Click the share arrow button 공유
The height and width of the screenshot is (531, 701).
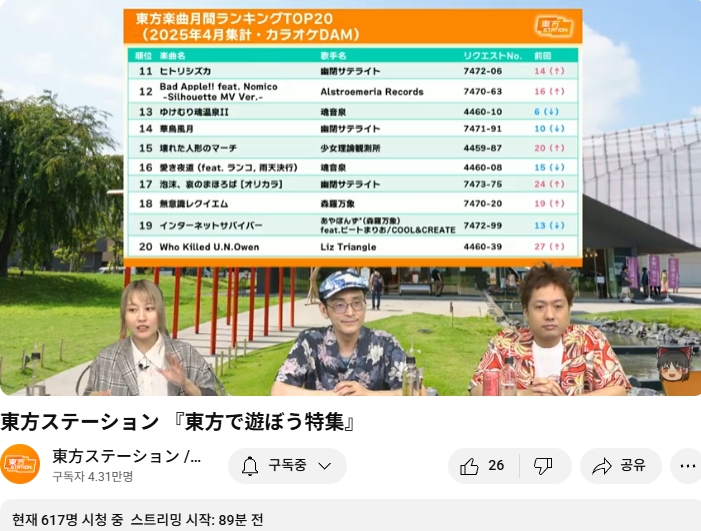pyautogui.click(x=620, y=466)
